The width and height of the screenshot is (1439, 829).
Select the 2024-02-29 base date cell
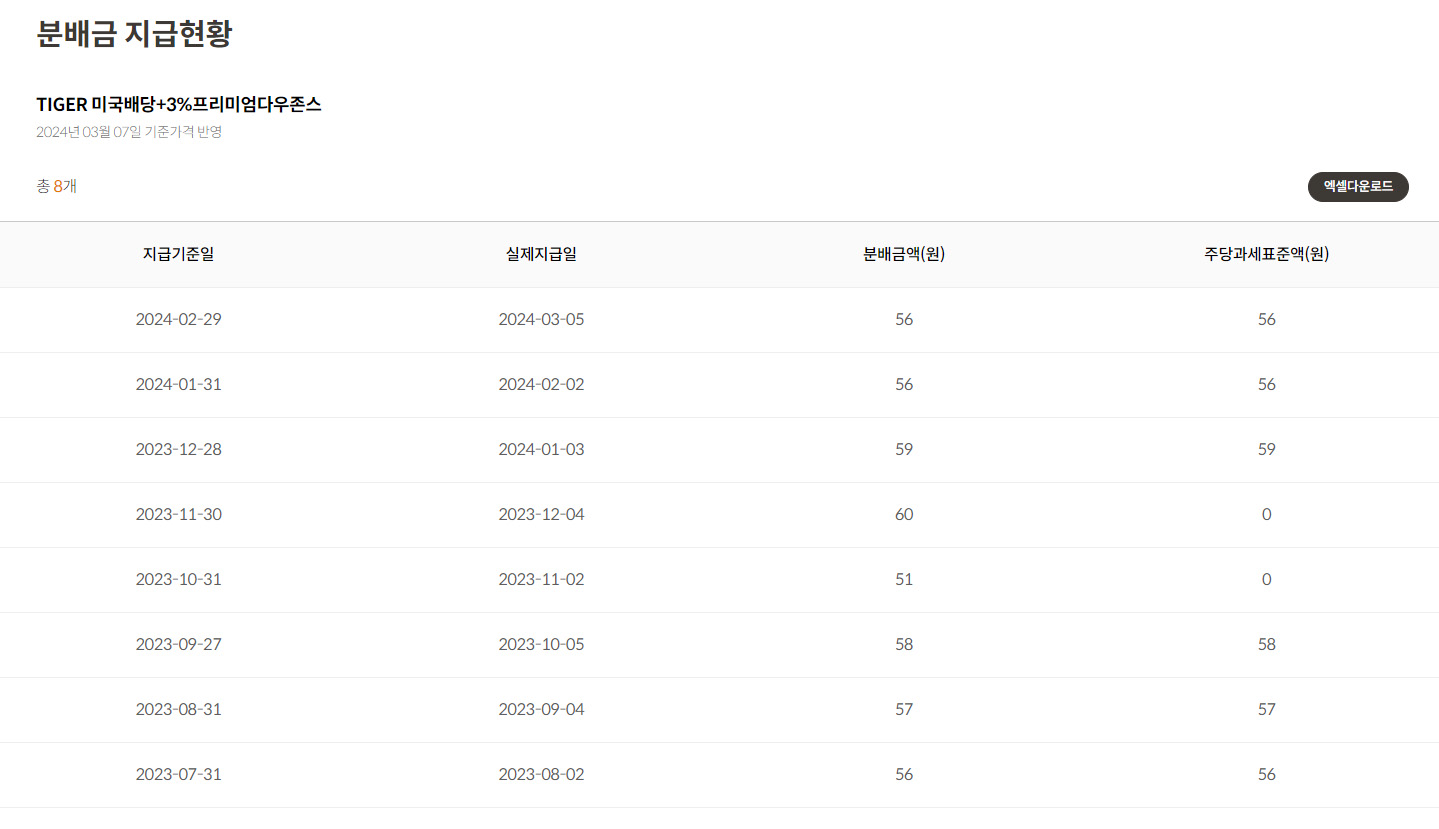pyautogui.click(x=178, y=320)
